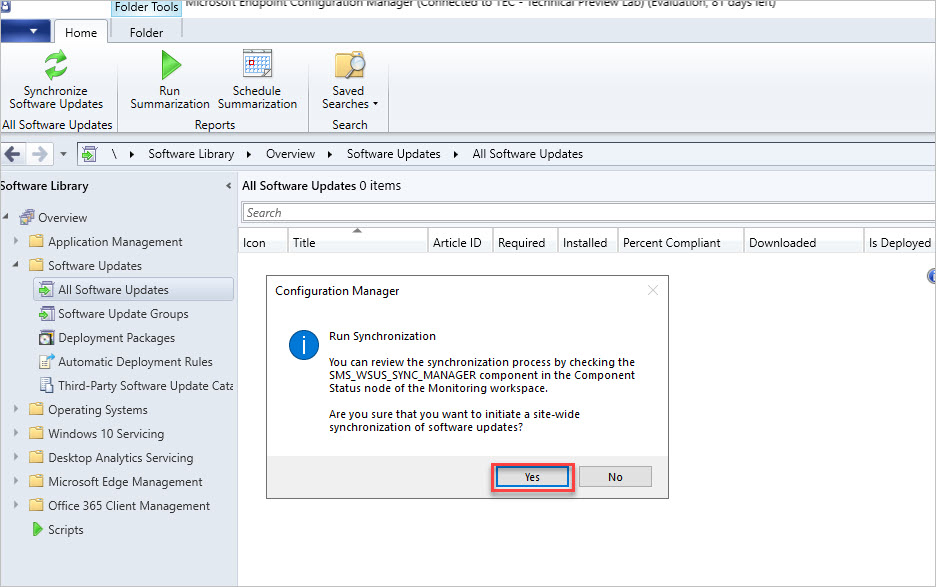Viewport: 936px width, 587px height.
Task: Click the Microsoft Edge Management folder icon
Action: pos(36,481)
